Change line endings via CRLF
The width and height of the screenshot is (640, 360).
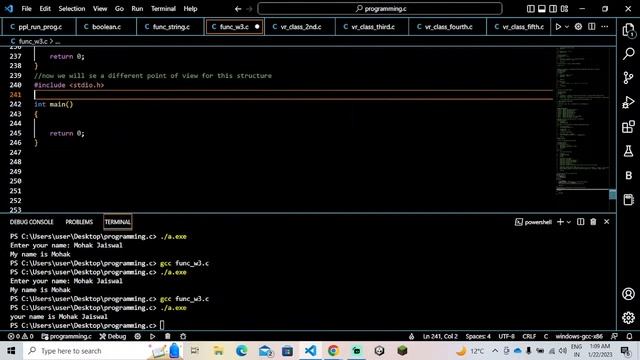[x=529, y=337]
